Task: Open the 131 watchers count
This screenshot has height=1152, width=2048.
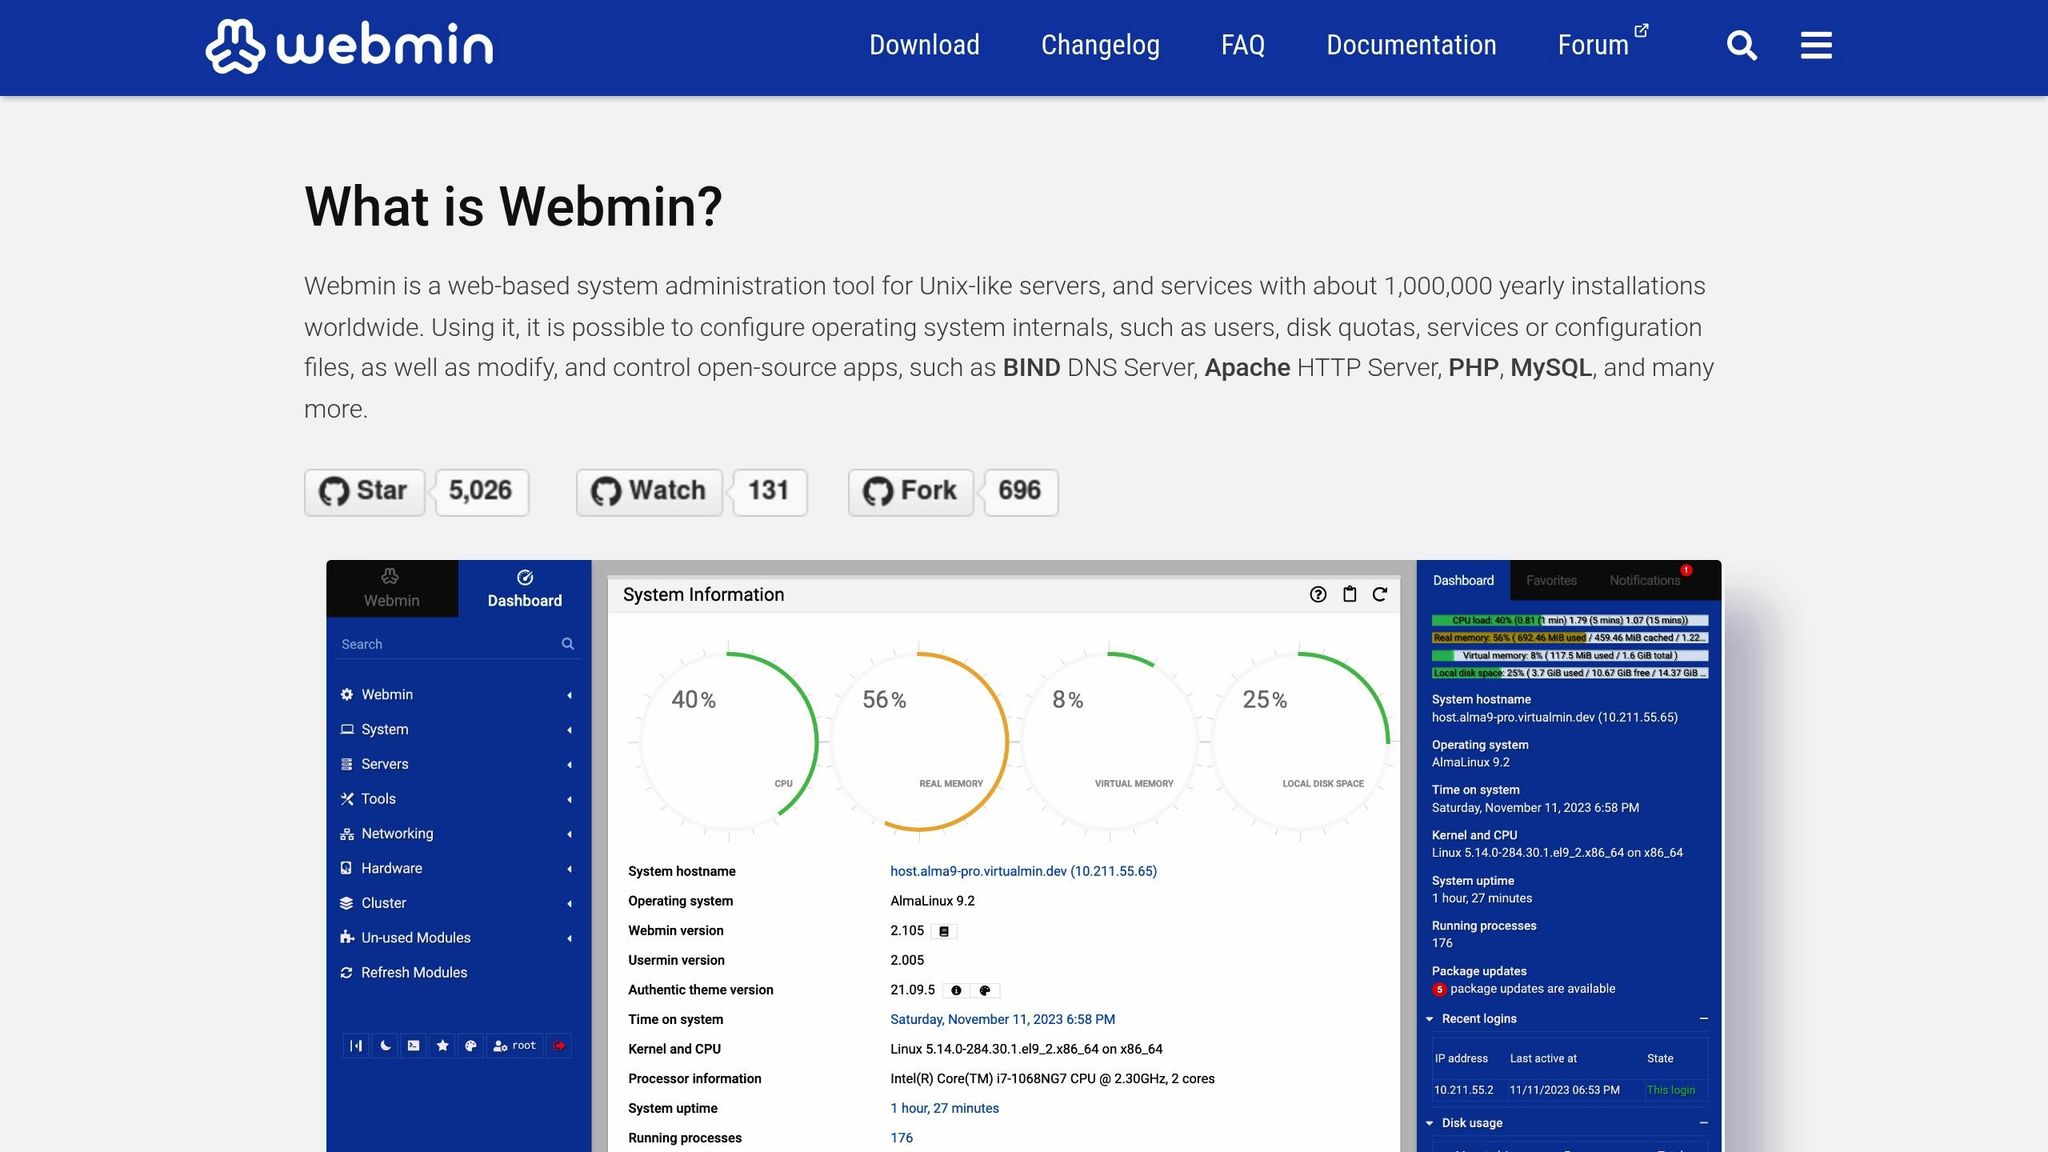Action: (769, 491)
